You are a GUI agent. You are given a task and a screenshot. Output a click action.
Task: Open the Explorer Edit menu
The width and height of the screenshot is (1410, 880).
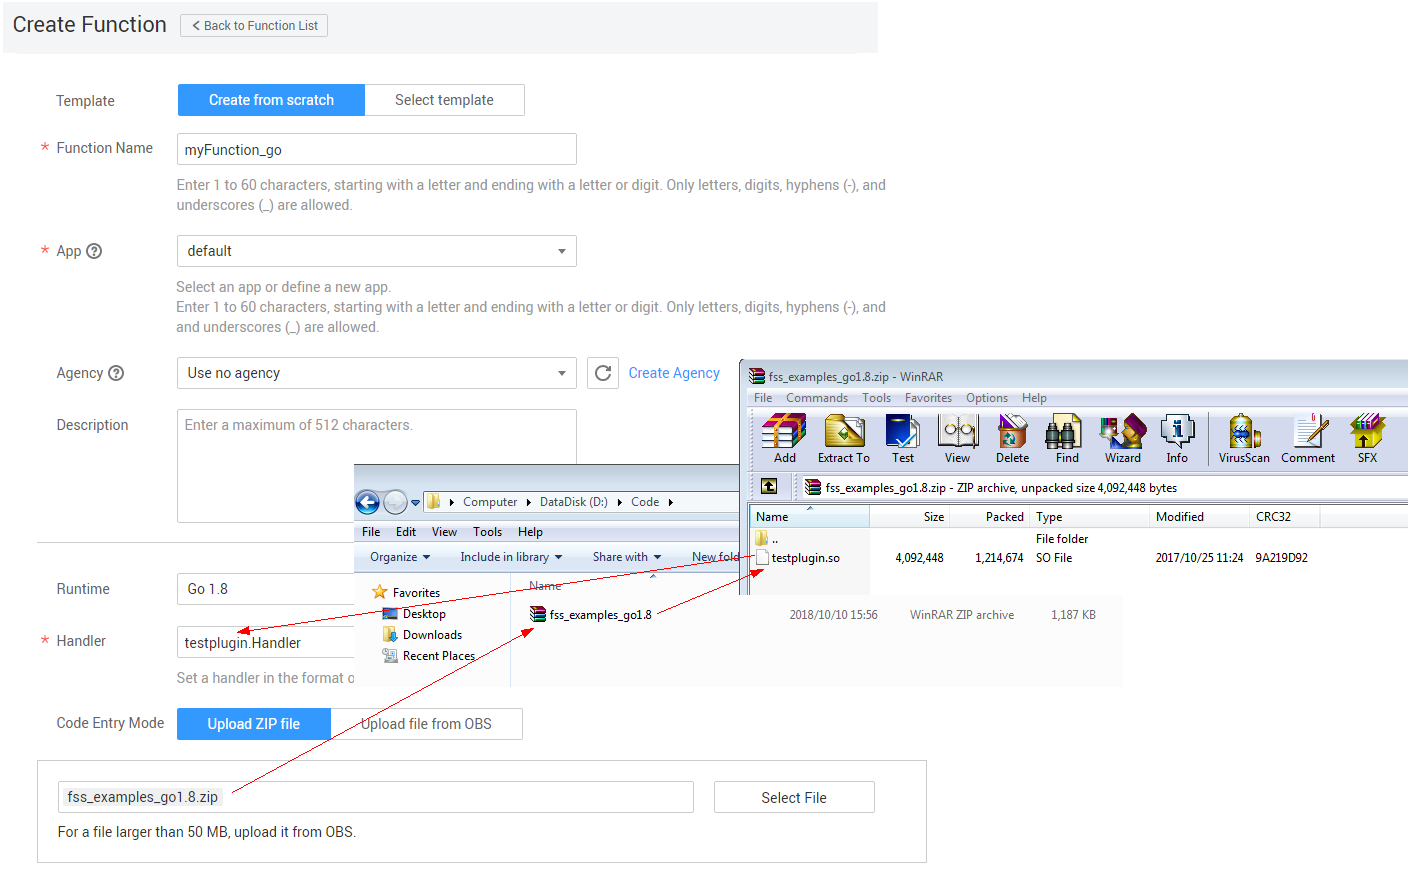coord(406,532)
